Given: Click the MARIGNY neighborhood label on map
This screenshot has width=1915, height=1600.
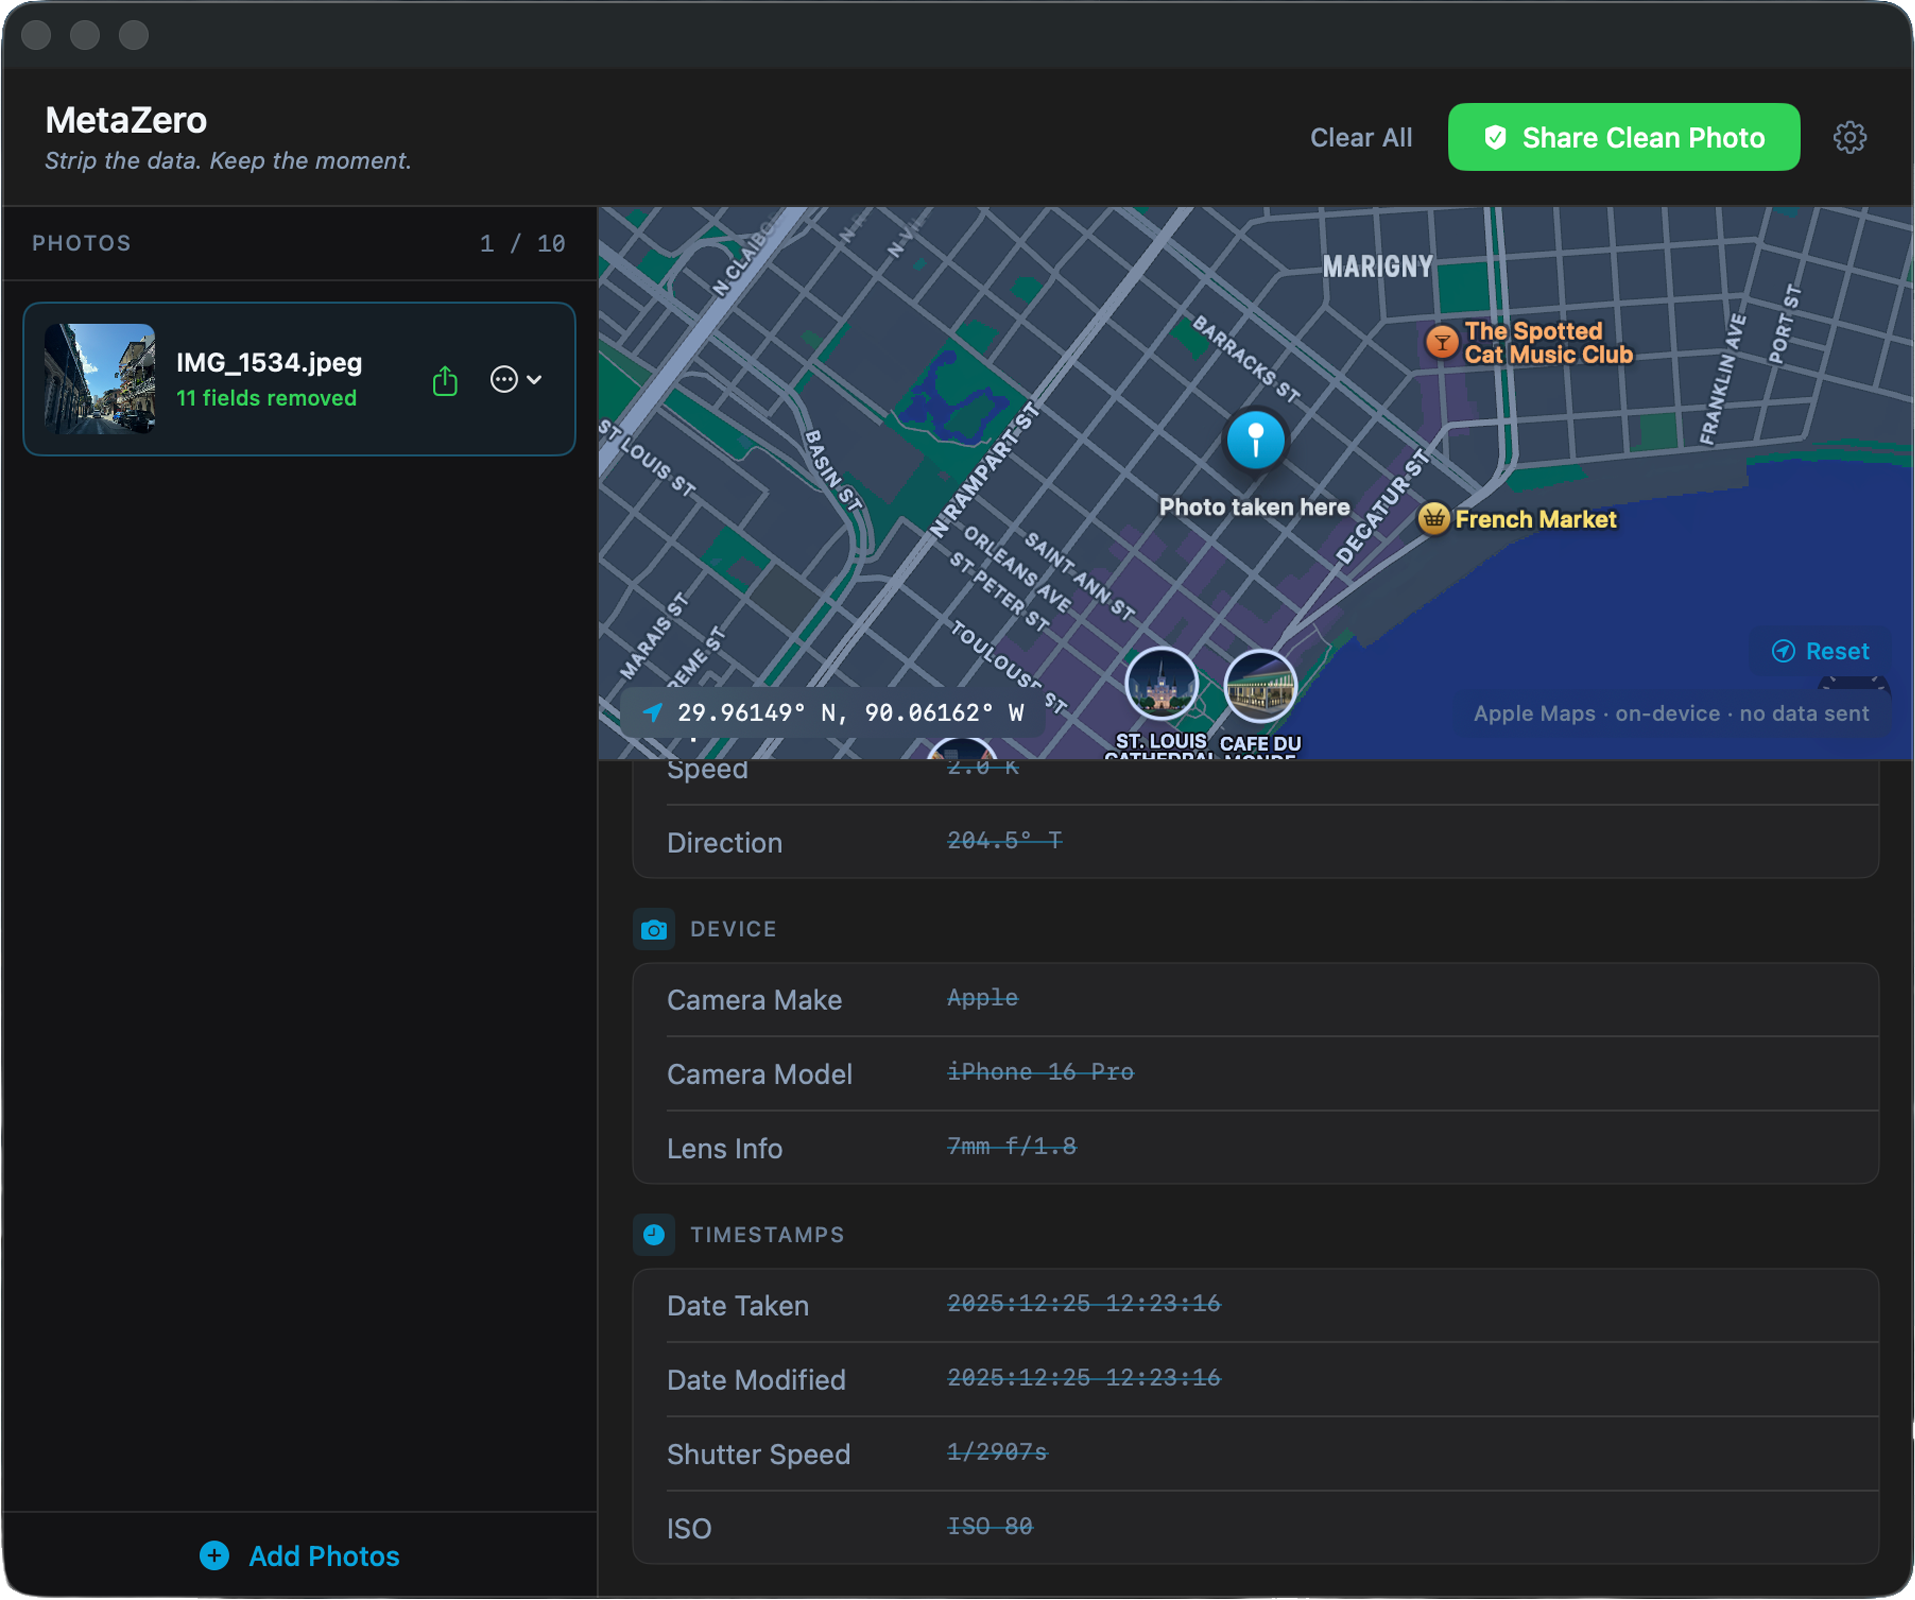Looking at the screenshot, I should (x=1377, y=267).
